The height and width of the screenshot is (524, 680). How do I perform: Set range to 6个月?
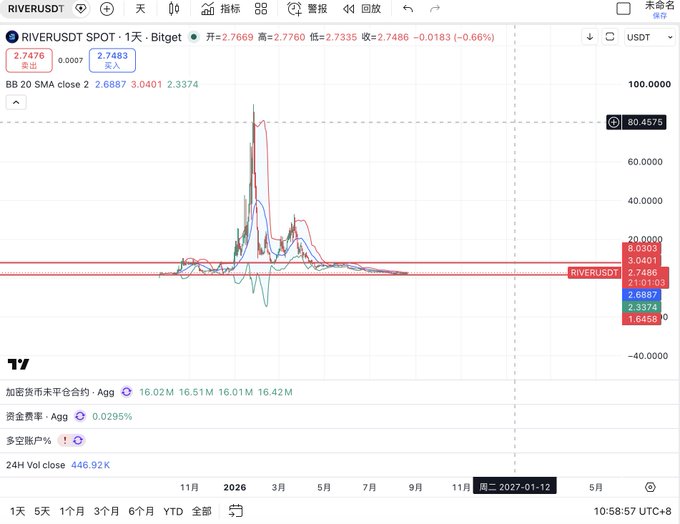141,511
